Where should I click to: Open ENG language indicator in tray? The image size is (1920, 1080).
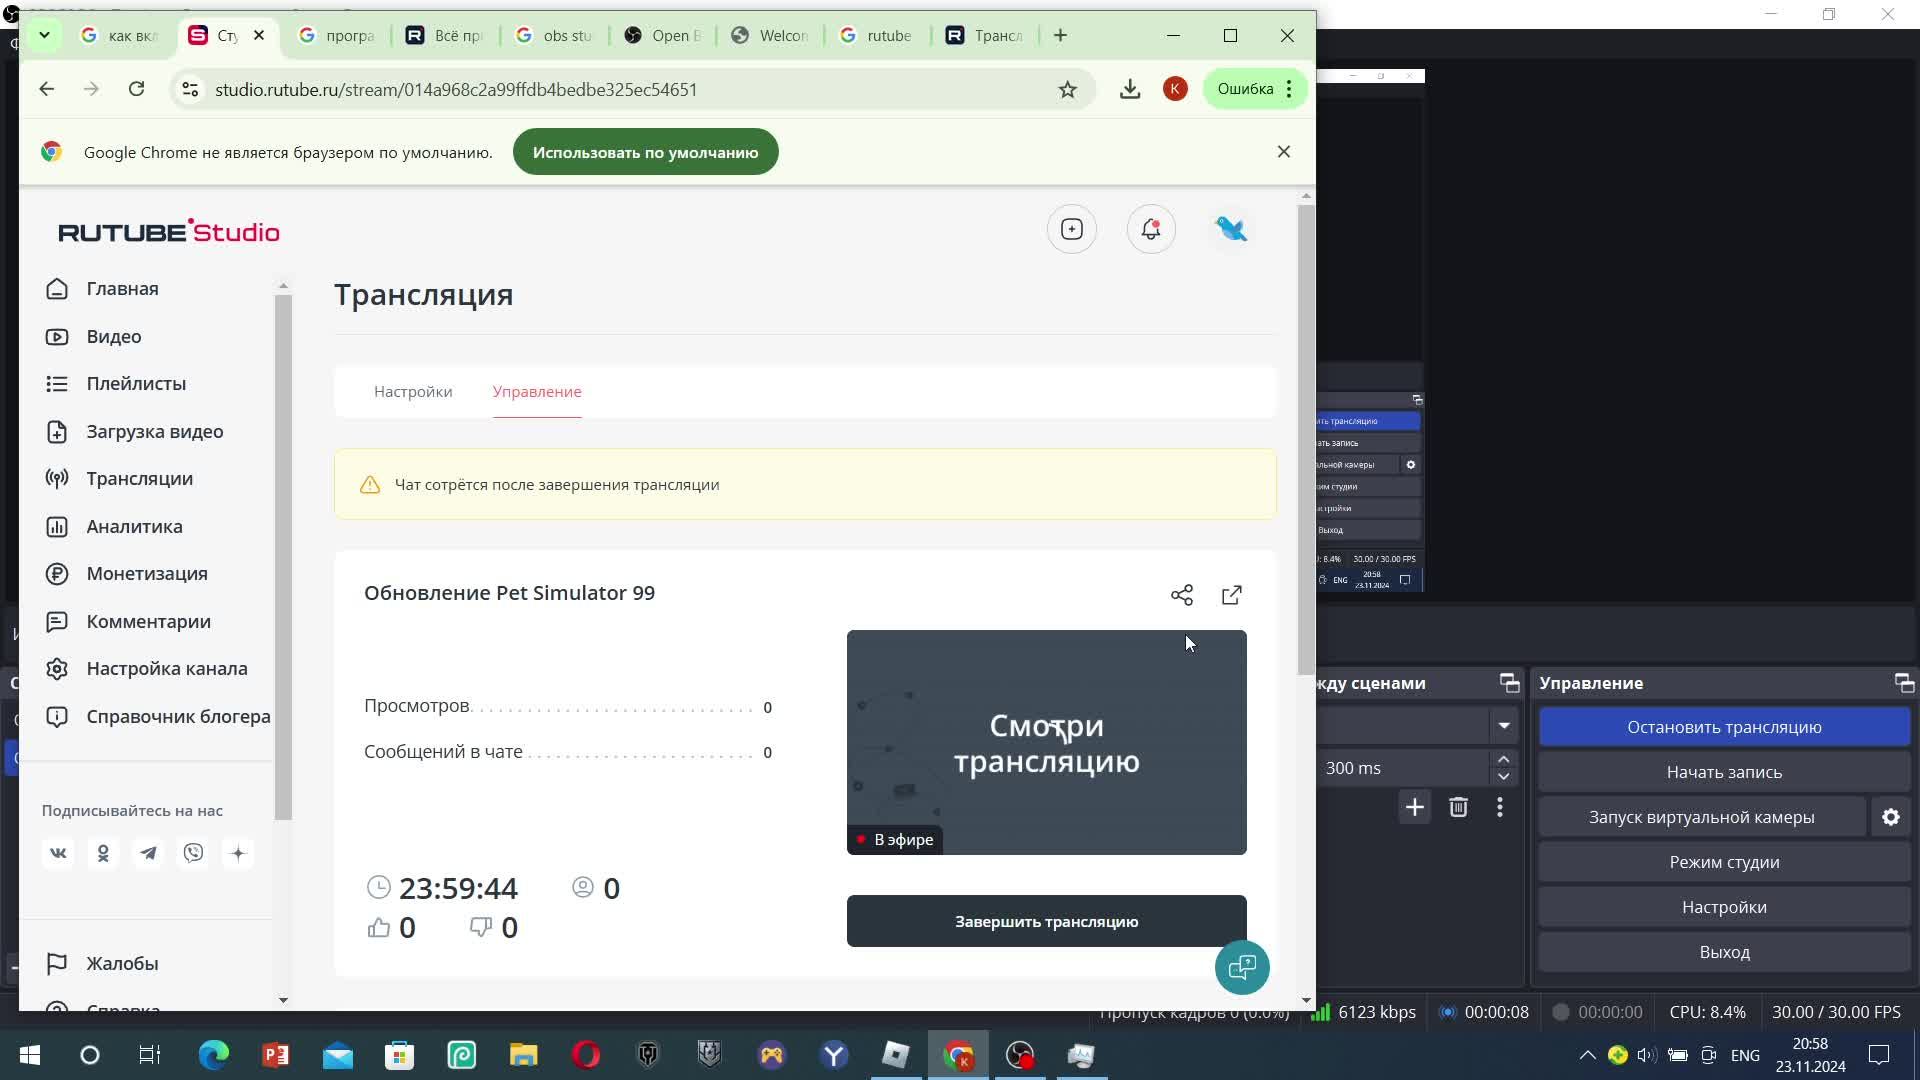[x=1745, y=1056]
